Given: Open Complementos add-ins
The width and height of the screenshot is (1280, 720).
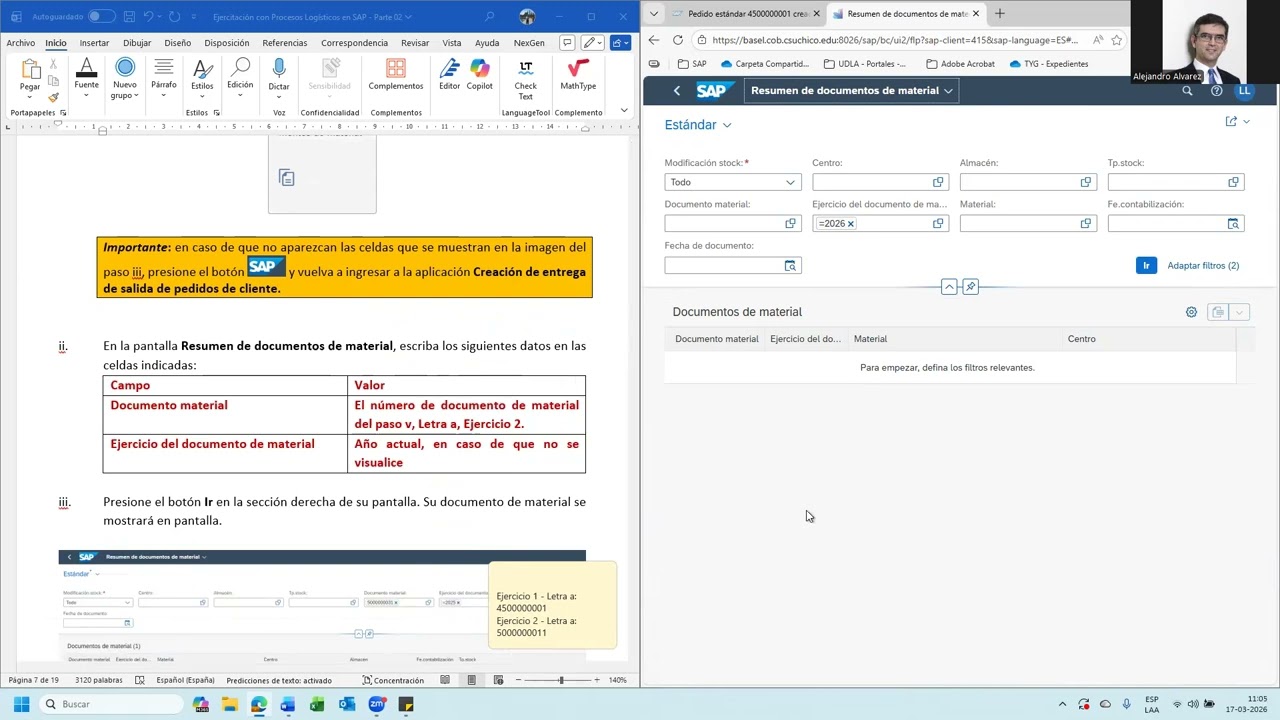Looking at the screenshot, I should tap(396, 75).
